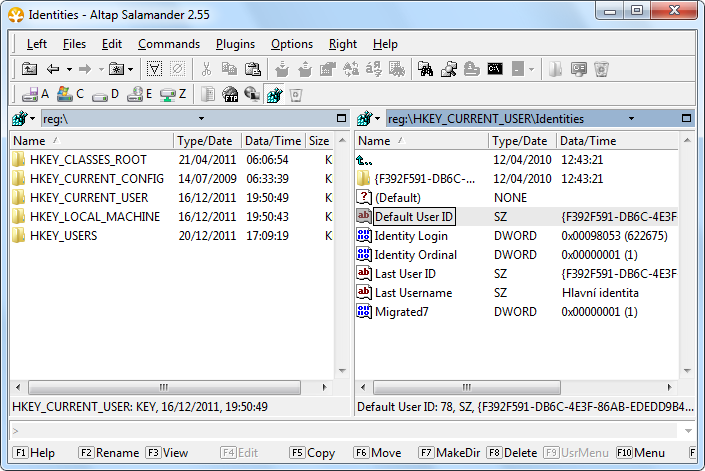Sort right panel by Type/Date column

[x=522, y=141]
